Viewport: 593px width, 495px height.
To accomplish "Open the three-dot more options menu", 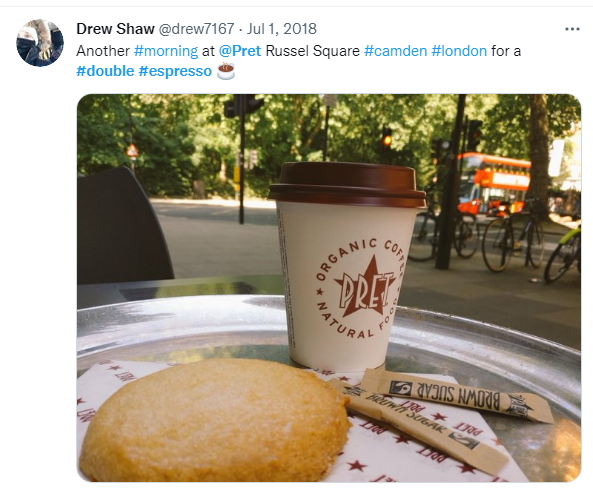I will coord(572,29).
